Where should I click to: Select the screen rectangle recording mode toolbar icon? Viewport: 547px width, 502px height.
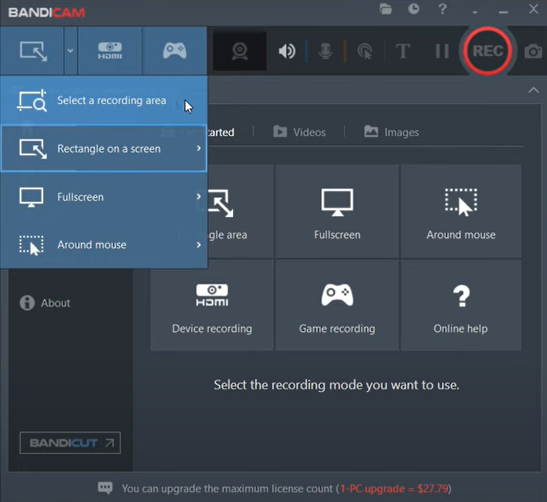click(x=33, y=51)
